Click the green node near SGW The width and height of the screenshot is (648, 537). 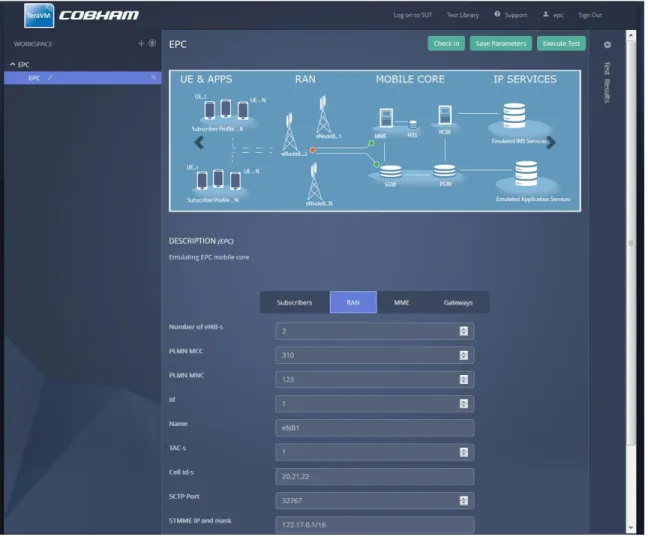pos(376,164)
